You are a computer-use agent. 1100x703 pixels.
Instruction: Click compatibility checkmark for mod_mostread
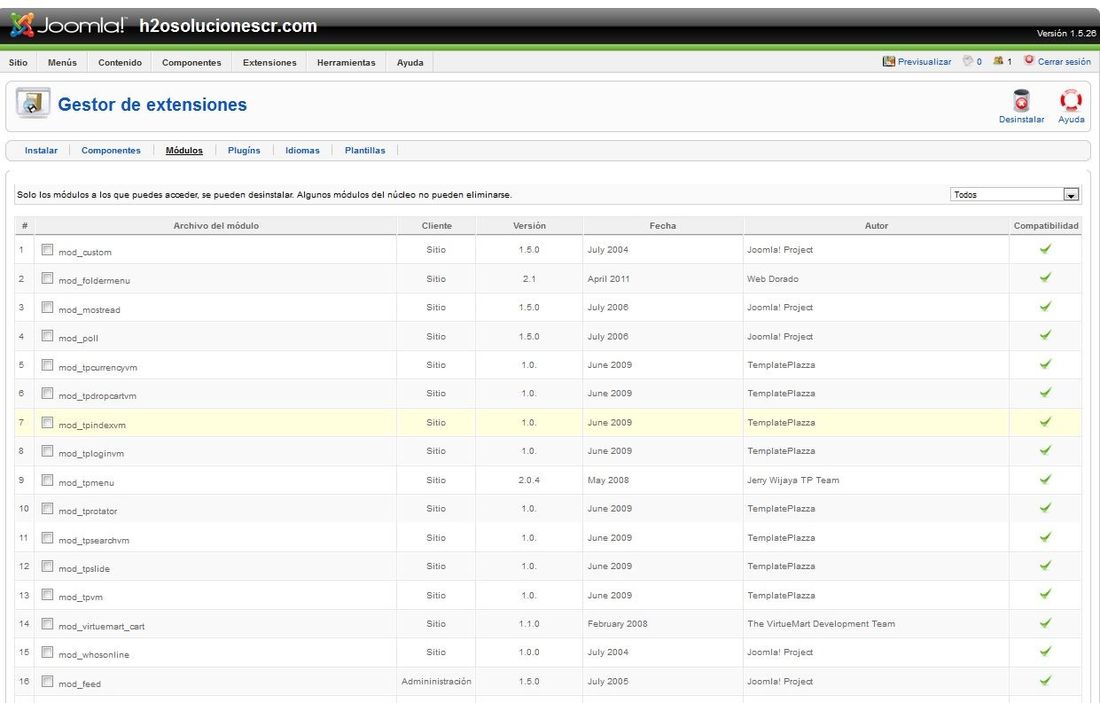coord(1045,306)
